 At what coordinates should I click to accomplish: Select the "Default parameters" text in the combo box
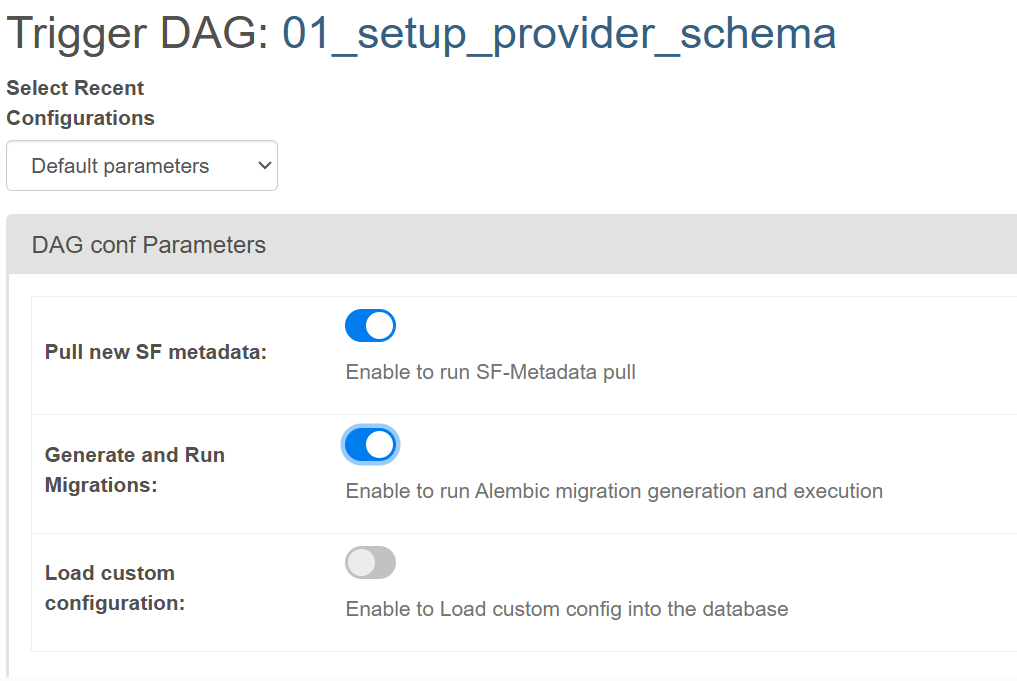(x=120, y=166)
